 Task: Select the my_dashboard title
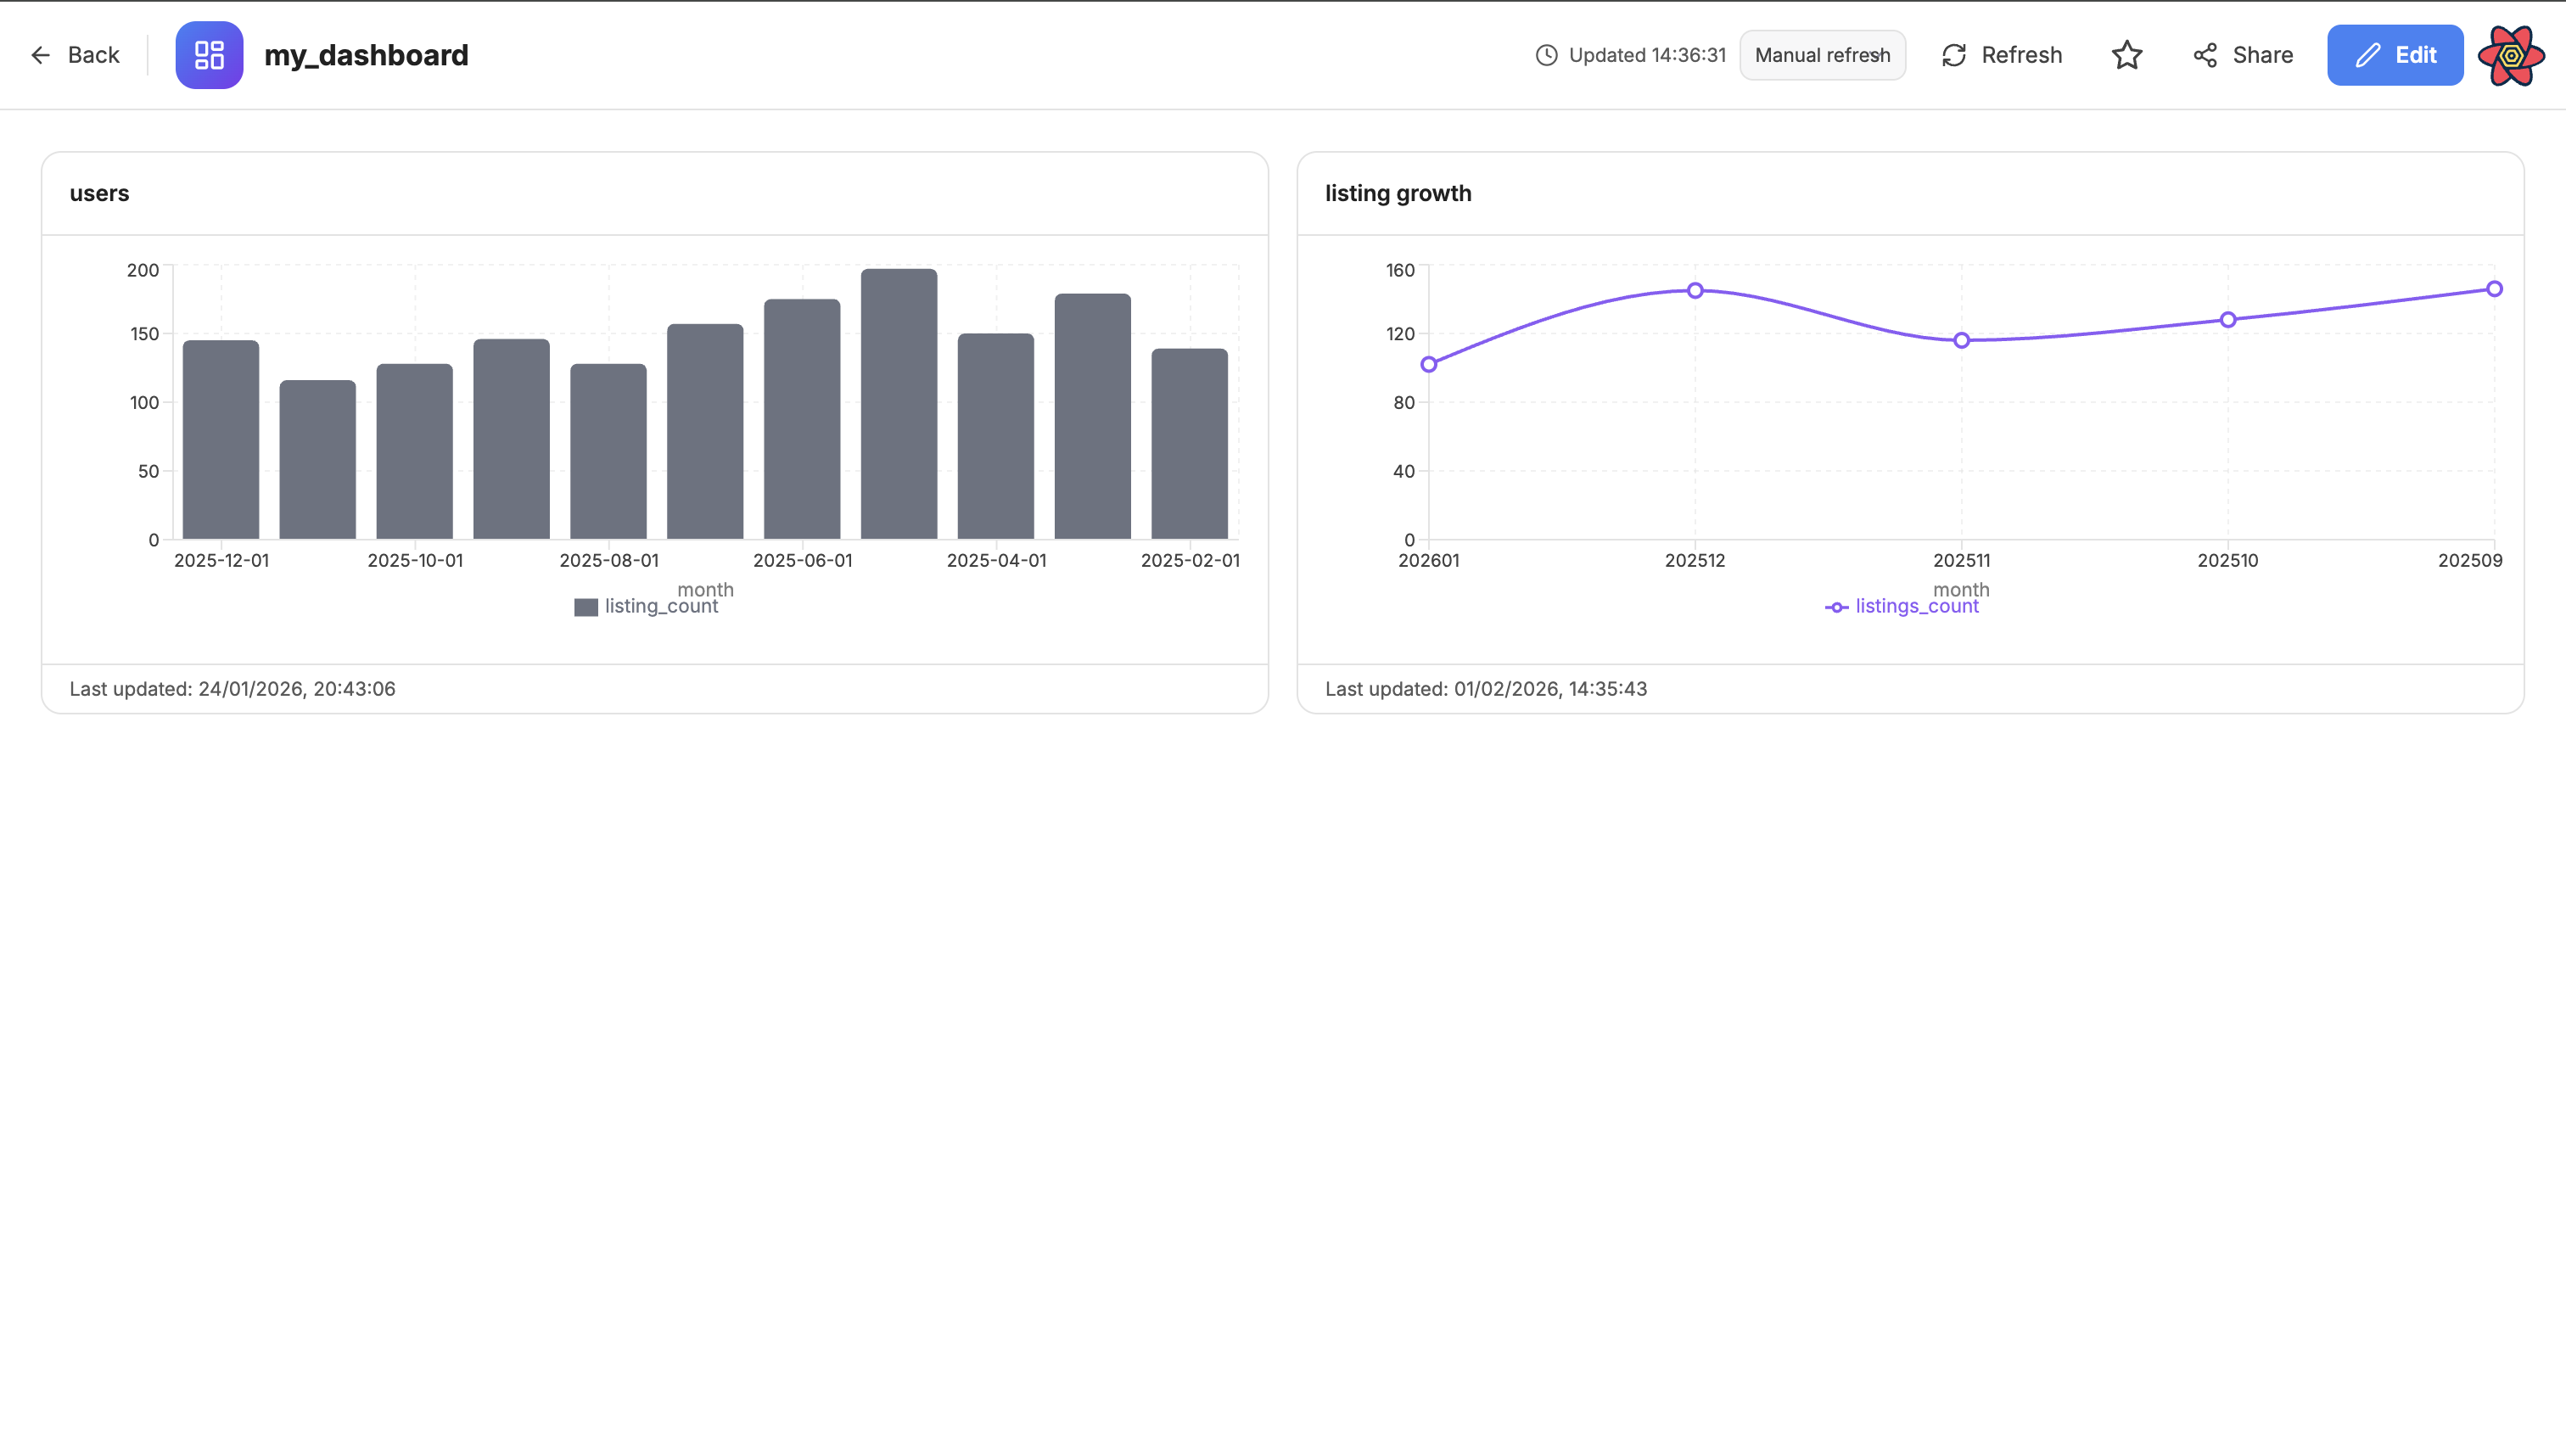[x=366, y=55]
